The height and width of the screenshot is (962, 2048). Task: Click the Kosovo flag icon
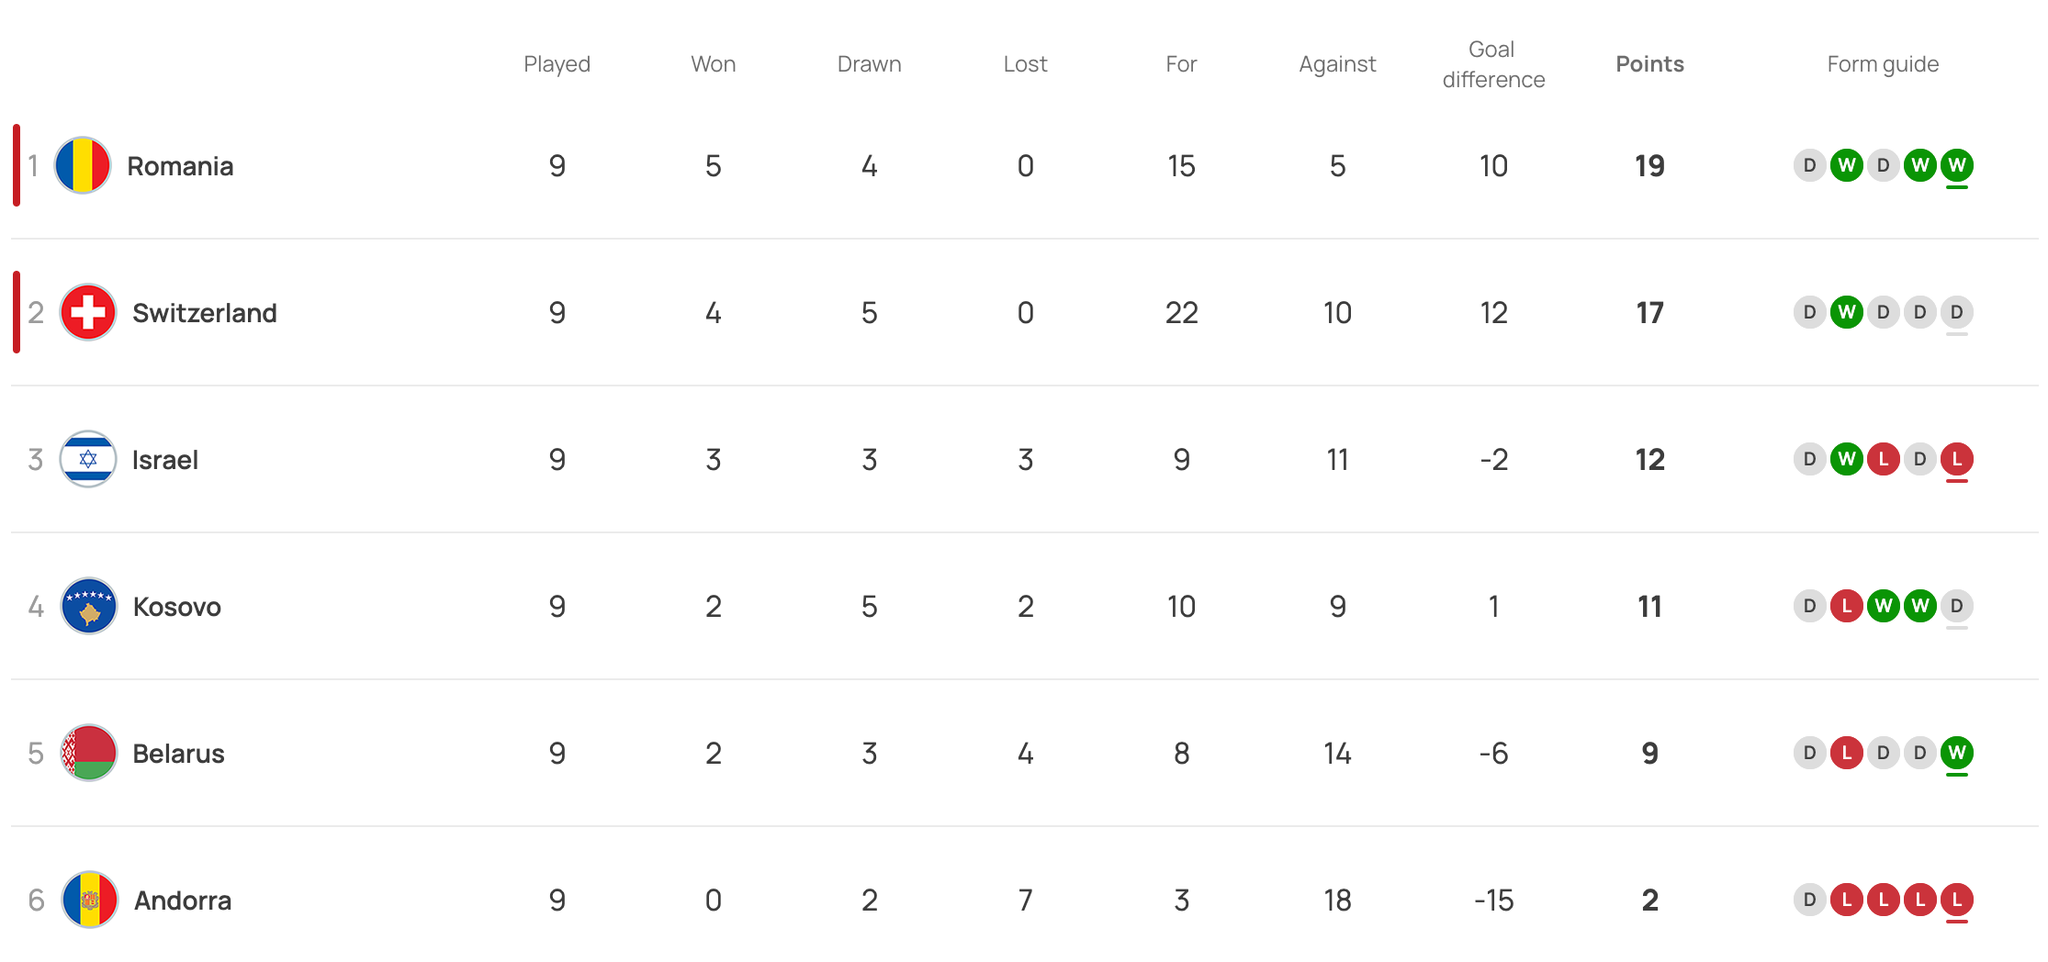[x=89, y=606]
